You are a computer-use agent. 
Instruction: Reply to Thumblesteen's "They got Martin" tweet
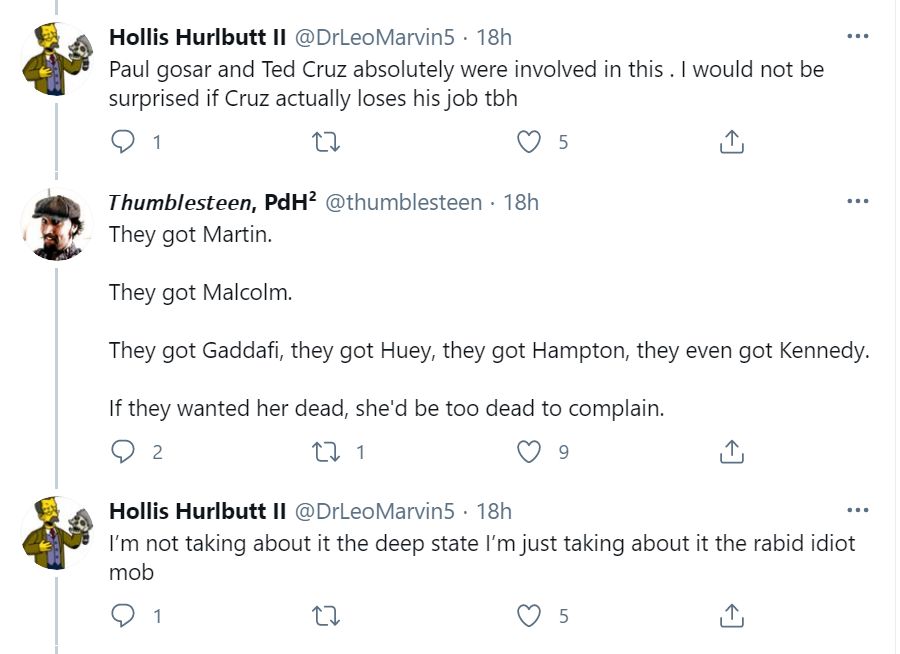coord(122,452)
